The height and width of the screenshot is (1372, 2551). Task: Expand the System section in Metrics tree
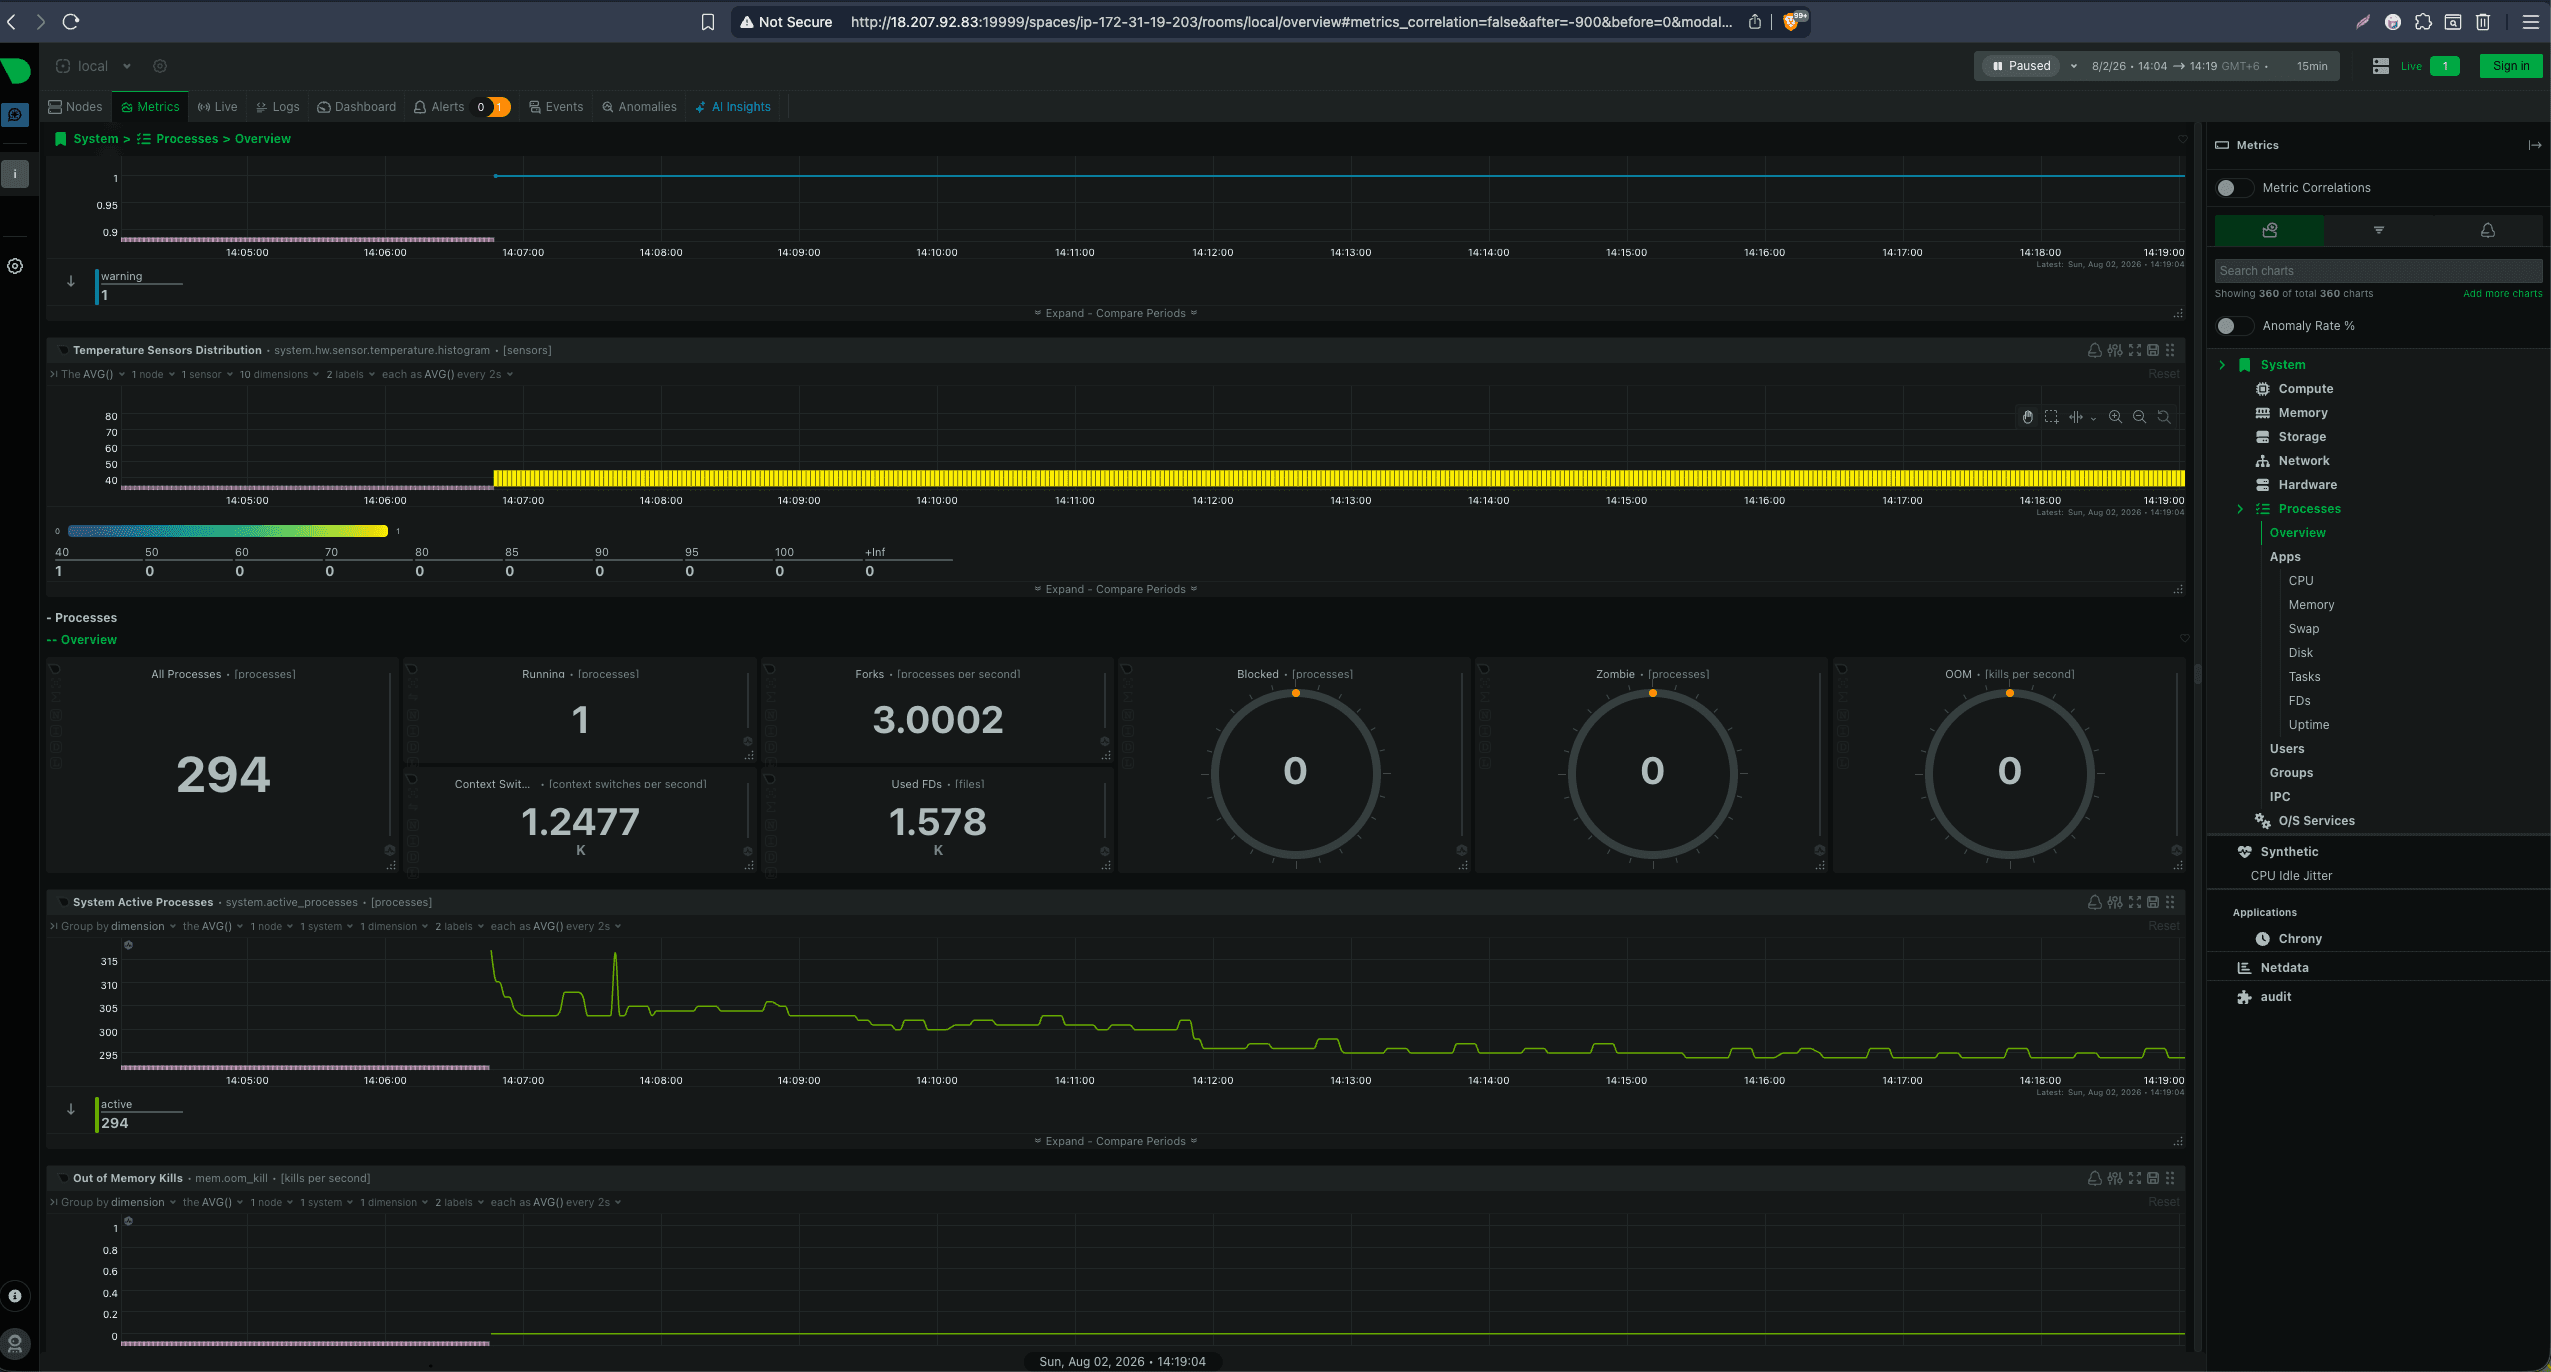tap(2222, 365)
